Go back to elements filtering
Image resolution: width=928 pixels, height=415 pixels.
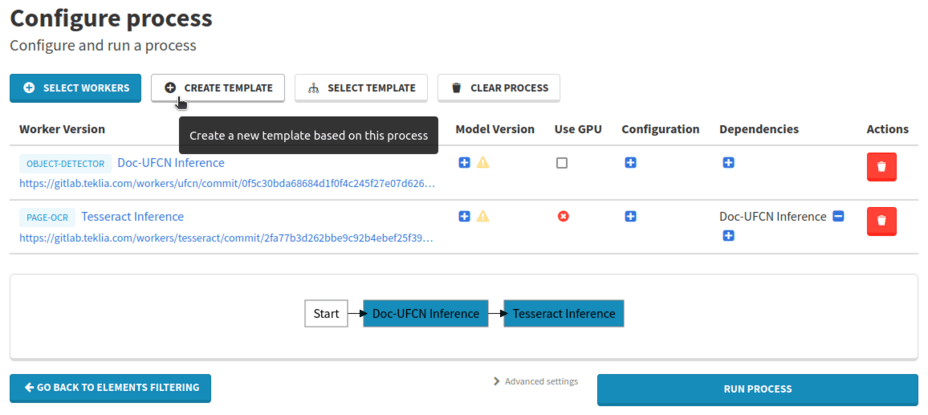coord(110,388)
